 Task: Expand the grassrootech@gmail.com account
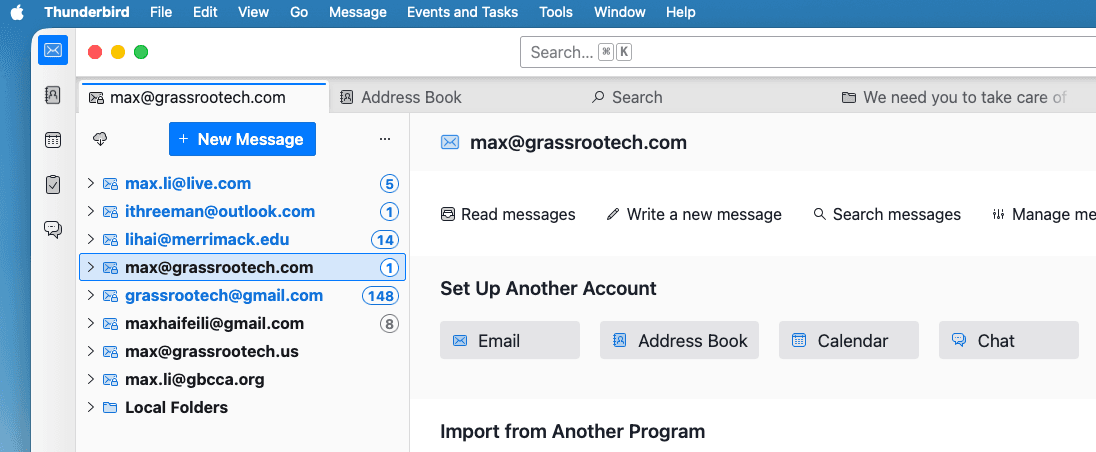(x=90, y=296)
